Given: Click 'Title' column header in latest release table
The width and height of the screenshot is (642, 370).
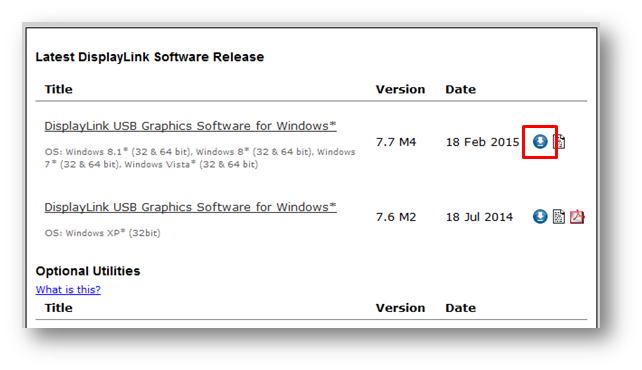Looking at the screenshot, I should tap(59, 89).
